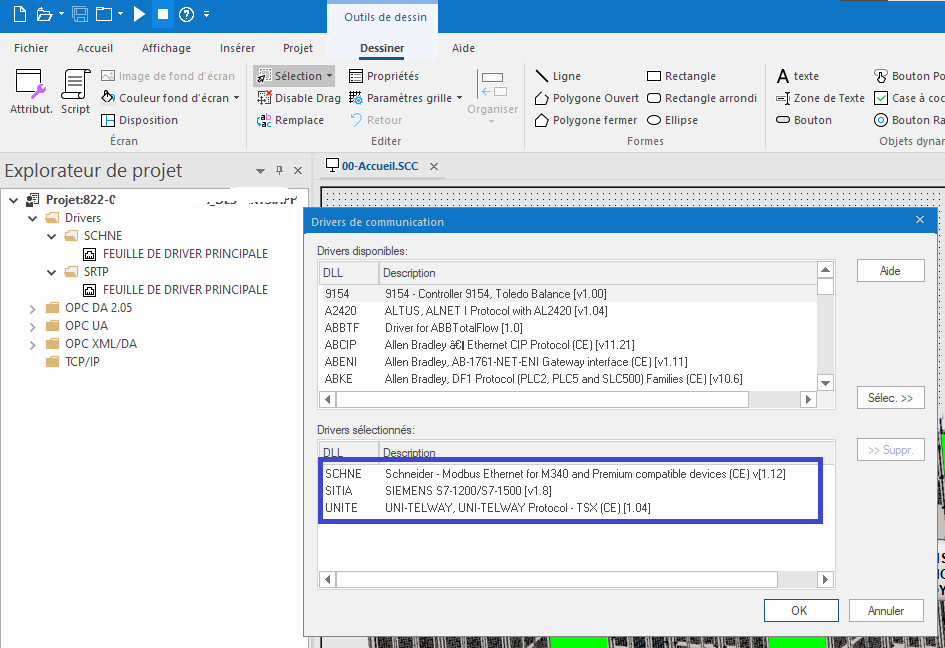Click the Run (play) icon in title bar
Screen dimensions: 945x648
tap(139, 14)
